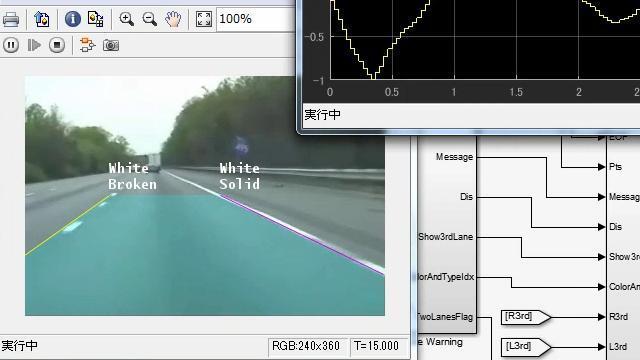
Task: Select the zoom out magnifier
Action: point(149,19)
